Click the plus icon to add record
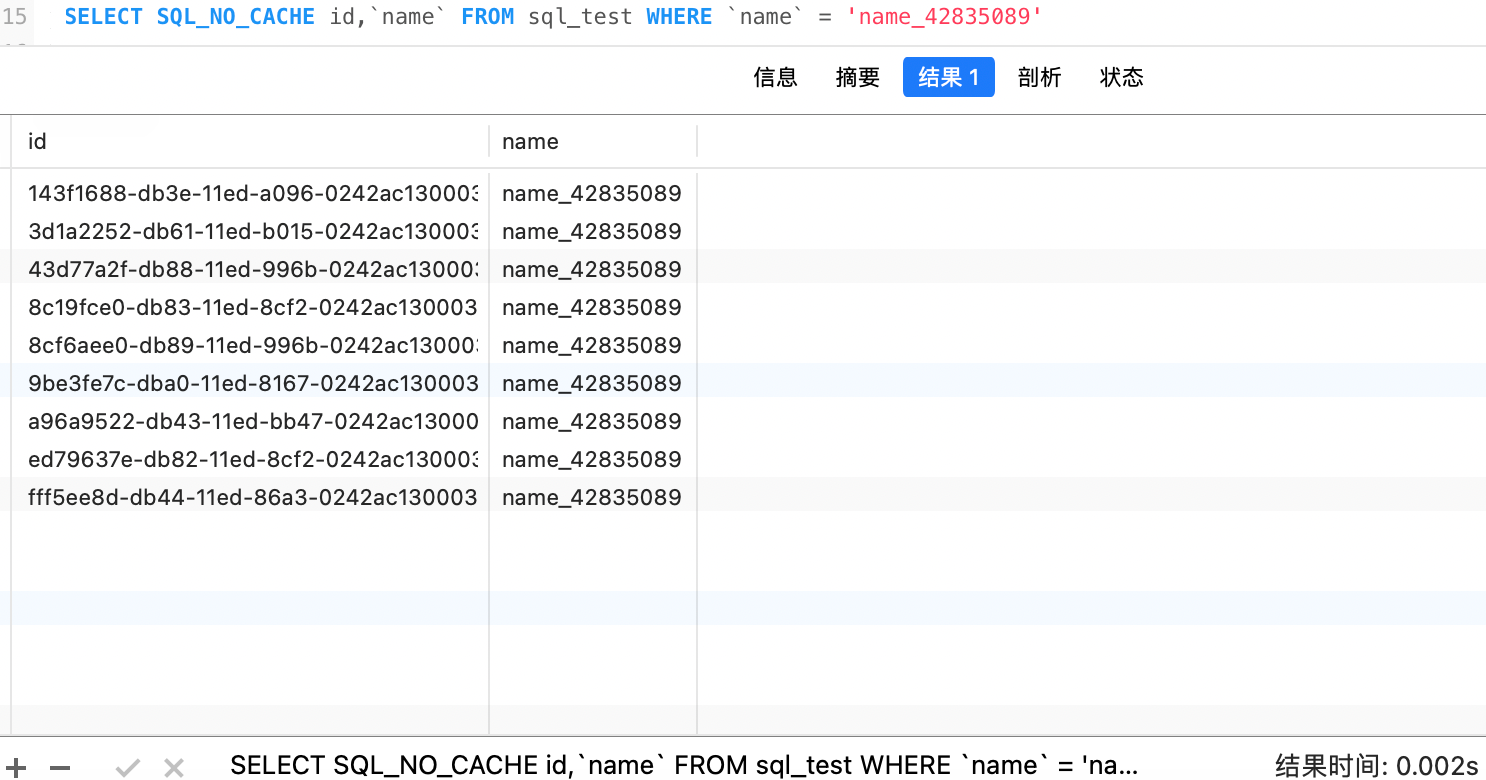Viewport: 1486px width, 780px height. pyautogui.click(x=17, y=767)
